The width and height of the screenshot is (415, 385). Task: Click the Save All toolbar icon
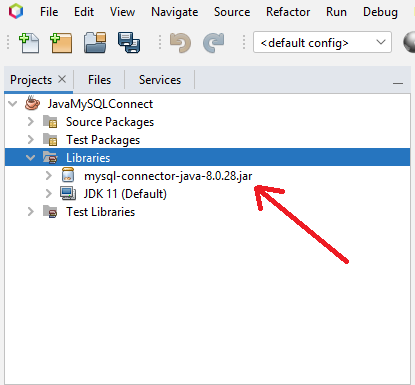(129, 43)
